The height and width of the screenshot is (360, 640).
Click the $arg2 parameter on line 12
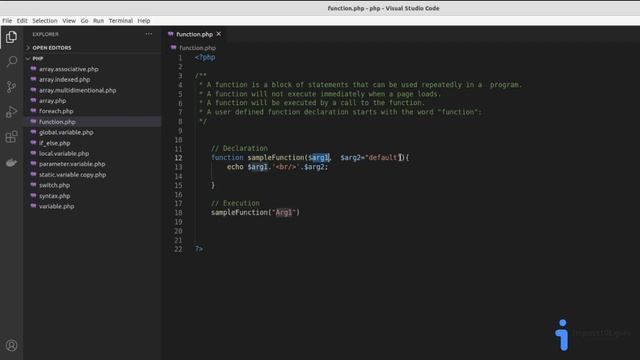tap(351, 158)
